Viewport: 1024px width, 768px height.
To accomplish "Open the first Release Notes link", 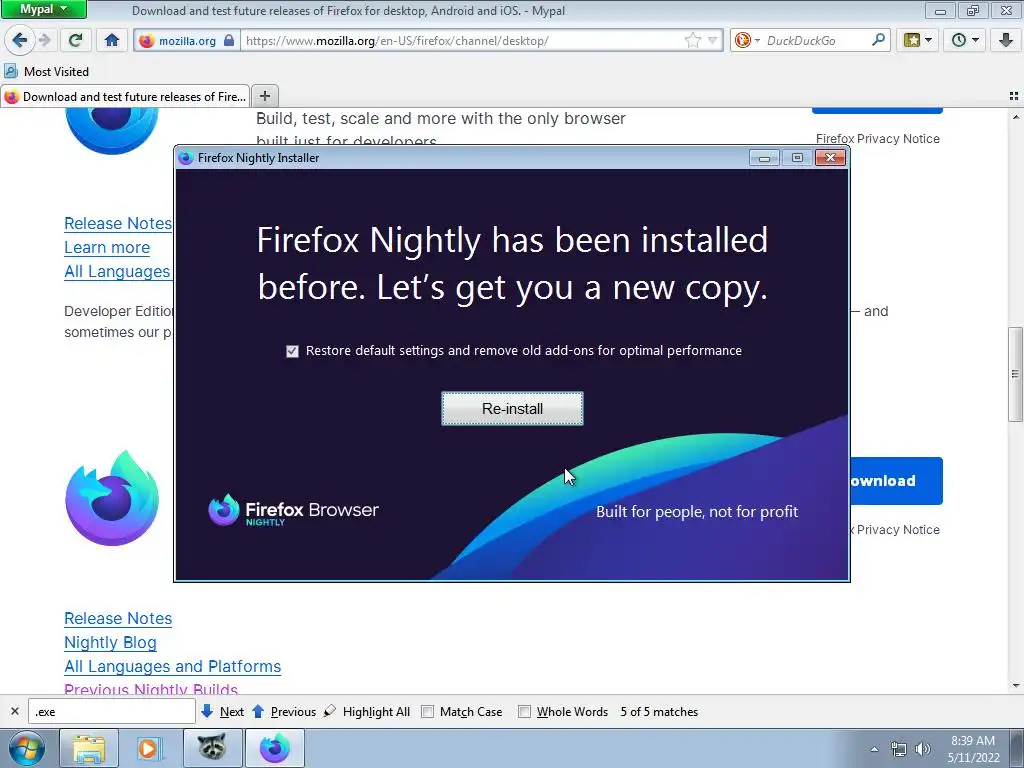I will click(x=118, y=223).
